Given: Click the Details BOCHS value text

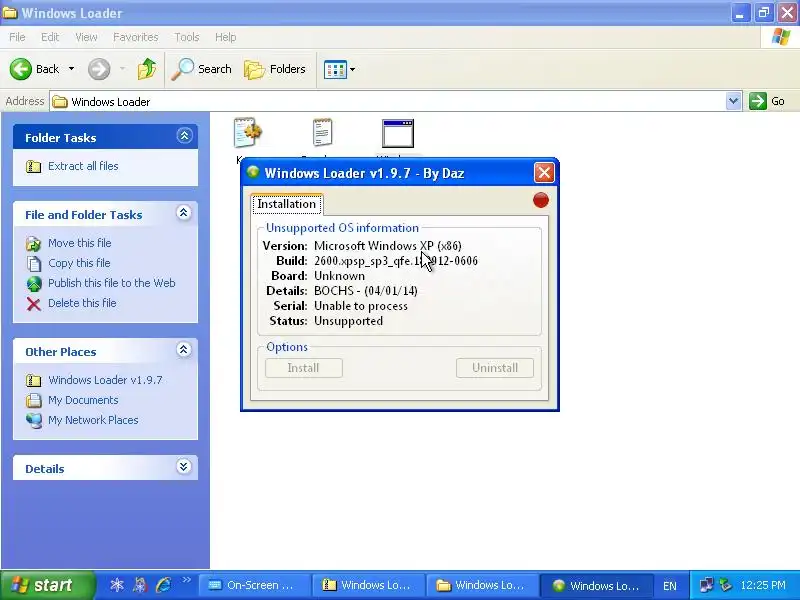Looking at the screenshot, I should point(366,291).
